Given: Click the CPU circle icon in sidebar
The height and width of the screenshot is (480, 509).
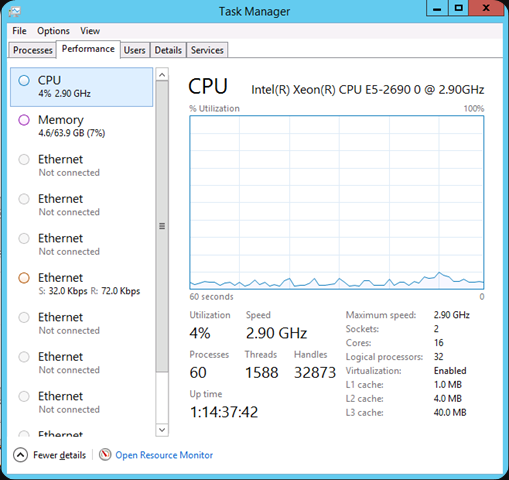Looking at the screenshot, I should 24,80.
